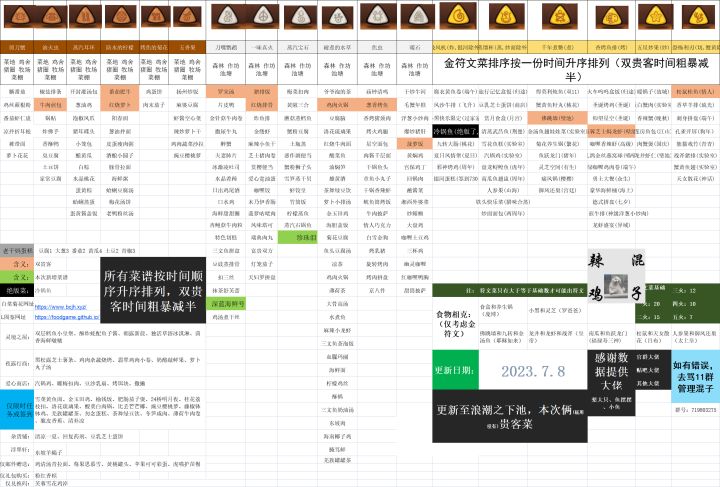Image resolution: width=720 pixels, height=487 pixels.
Task: Select the 一昧真火 gray header cell
Action: (262, 47)
